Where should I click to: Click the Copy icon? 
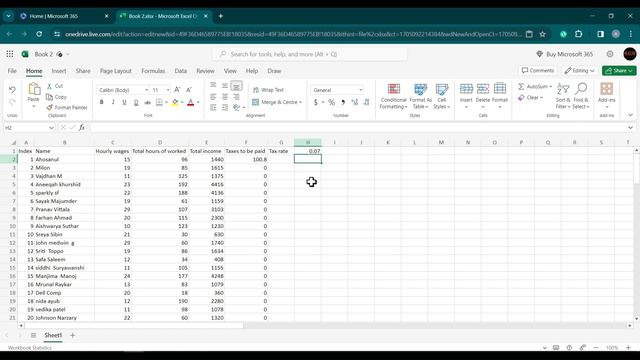tap(49, 97)
